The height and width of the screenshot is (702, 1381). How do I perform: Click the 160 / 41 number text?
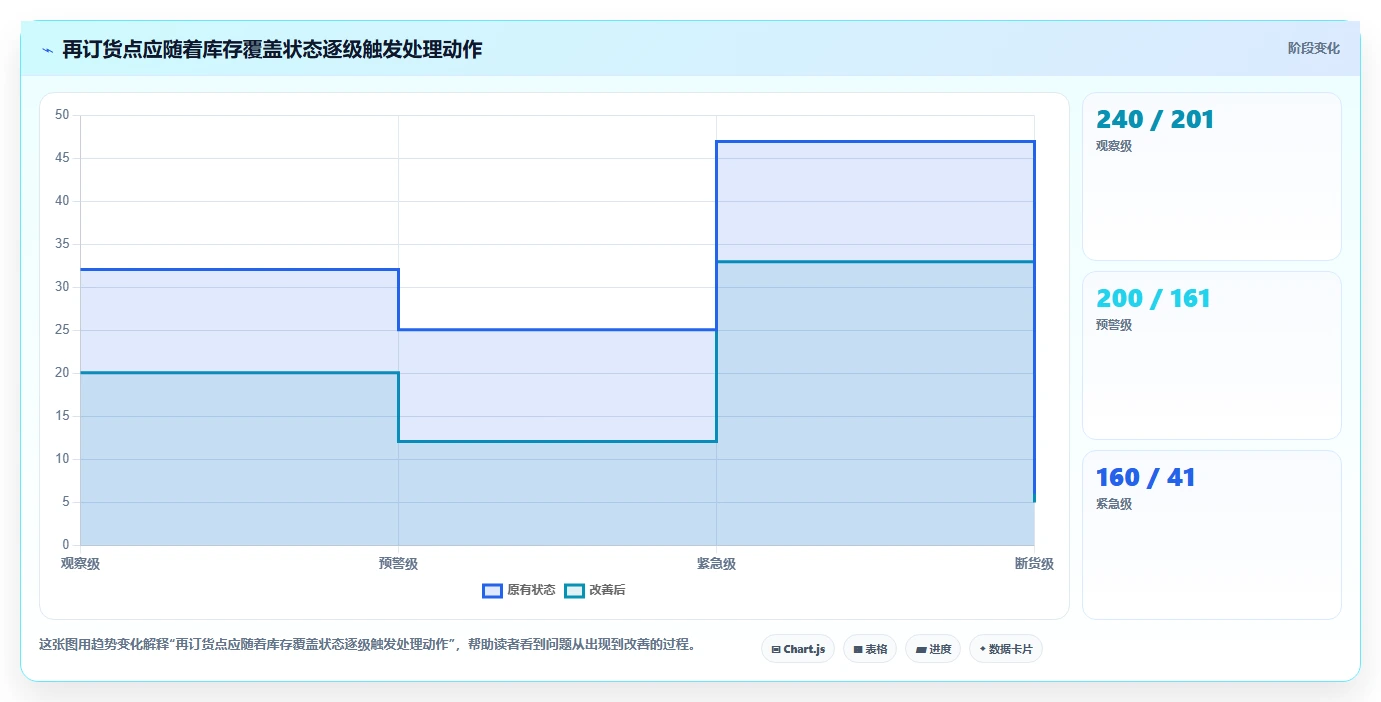coord(1146,478)
